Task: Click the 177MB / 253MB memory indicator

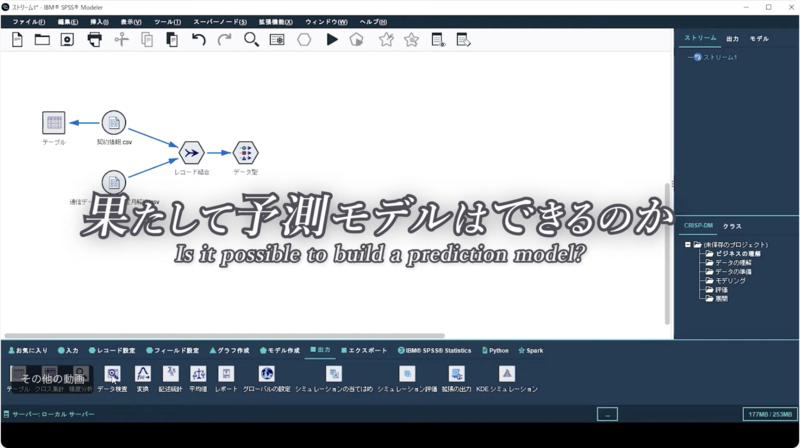Action: (770, 414)
